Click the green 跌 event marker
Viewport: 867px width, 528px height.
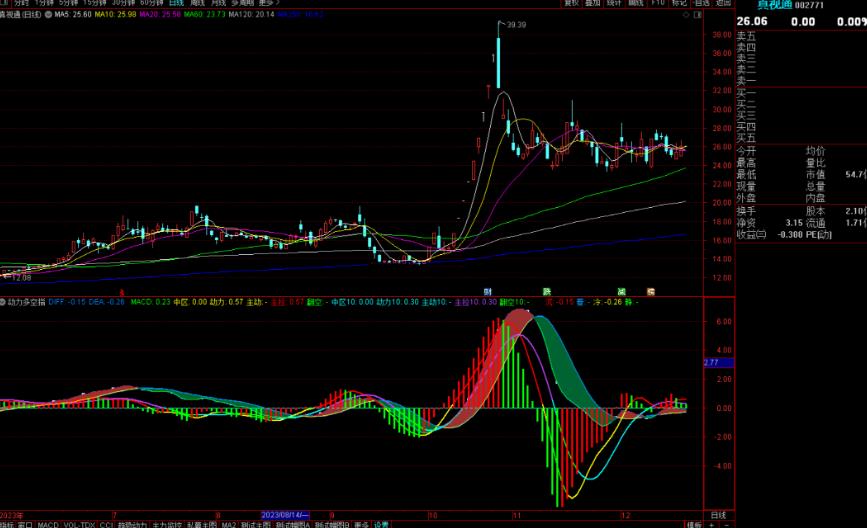[x=547, y=291]
